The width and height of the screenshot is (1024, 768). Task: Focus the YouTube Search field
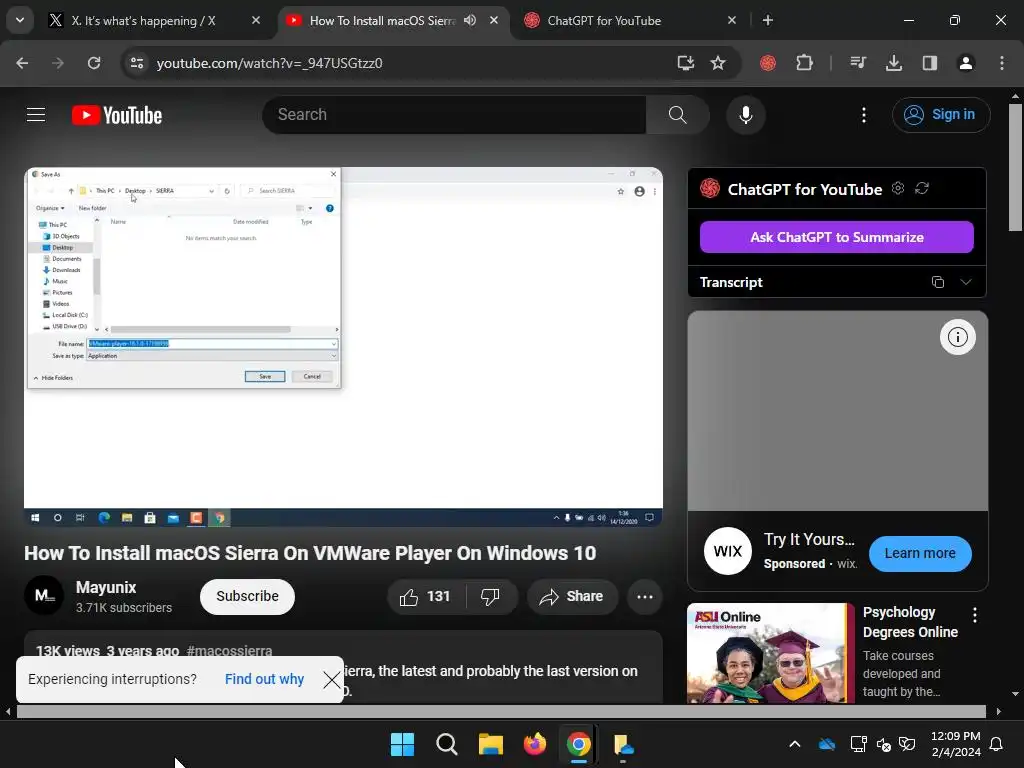tap(454, 115)
